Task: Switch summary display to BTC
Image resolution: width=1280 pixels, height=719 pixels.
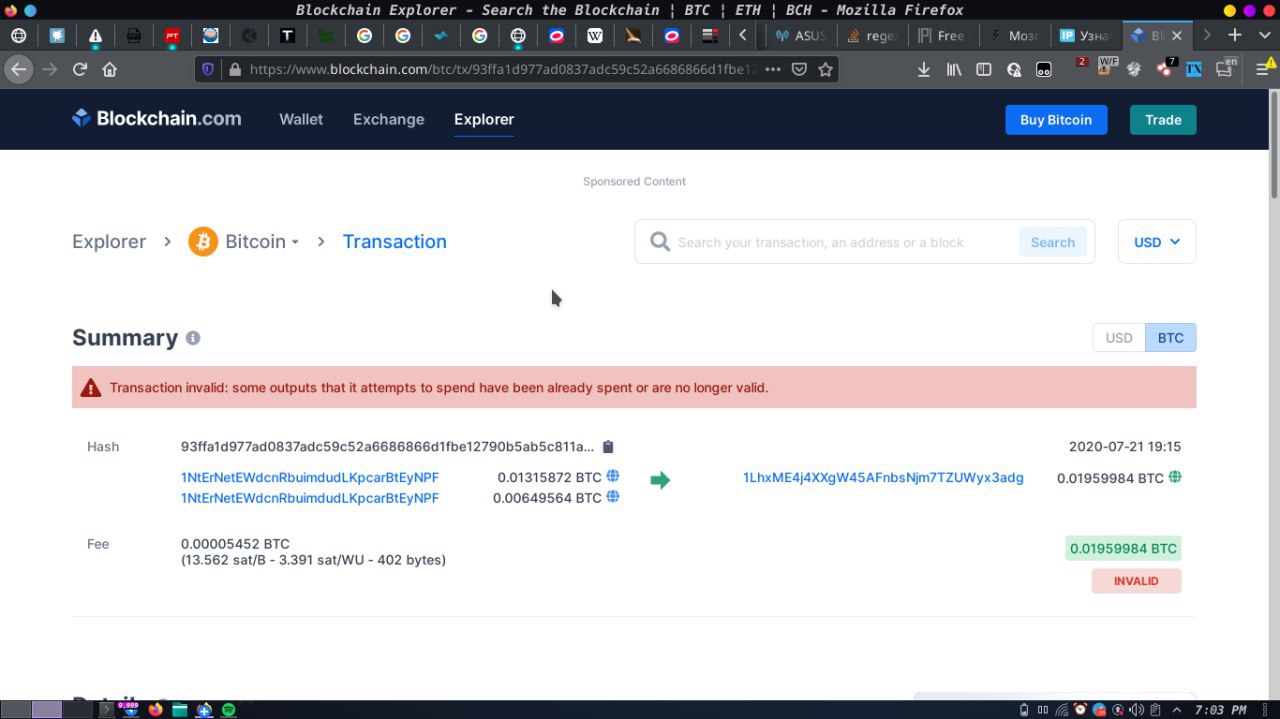Action: point(1170,338)
